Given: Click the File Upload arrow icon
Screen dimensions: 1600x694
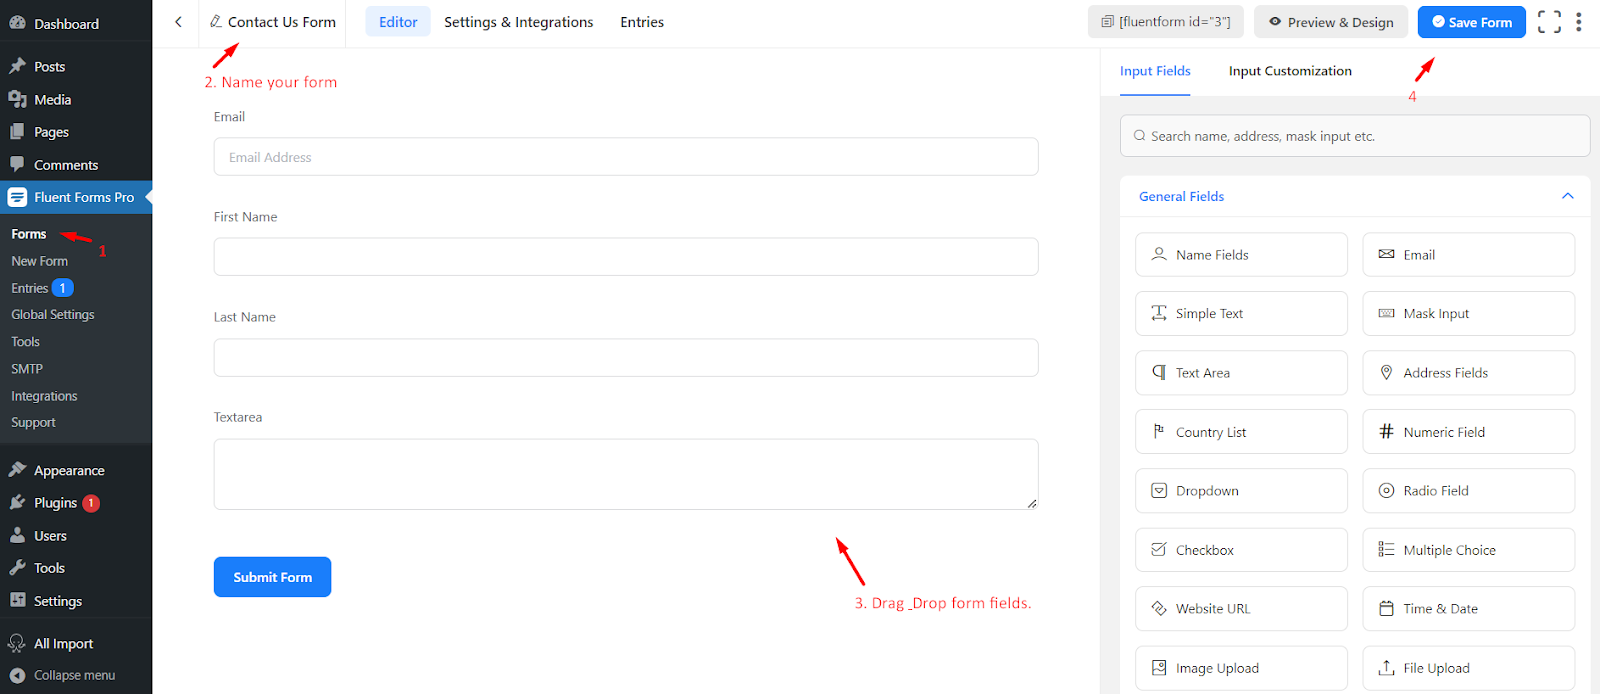Looking at the screenshot, I should click(1386, 667).
